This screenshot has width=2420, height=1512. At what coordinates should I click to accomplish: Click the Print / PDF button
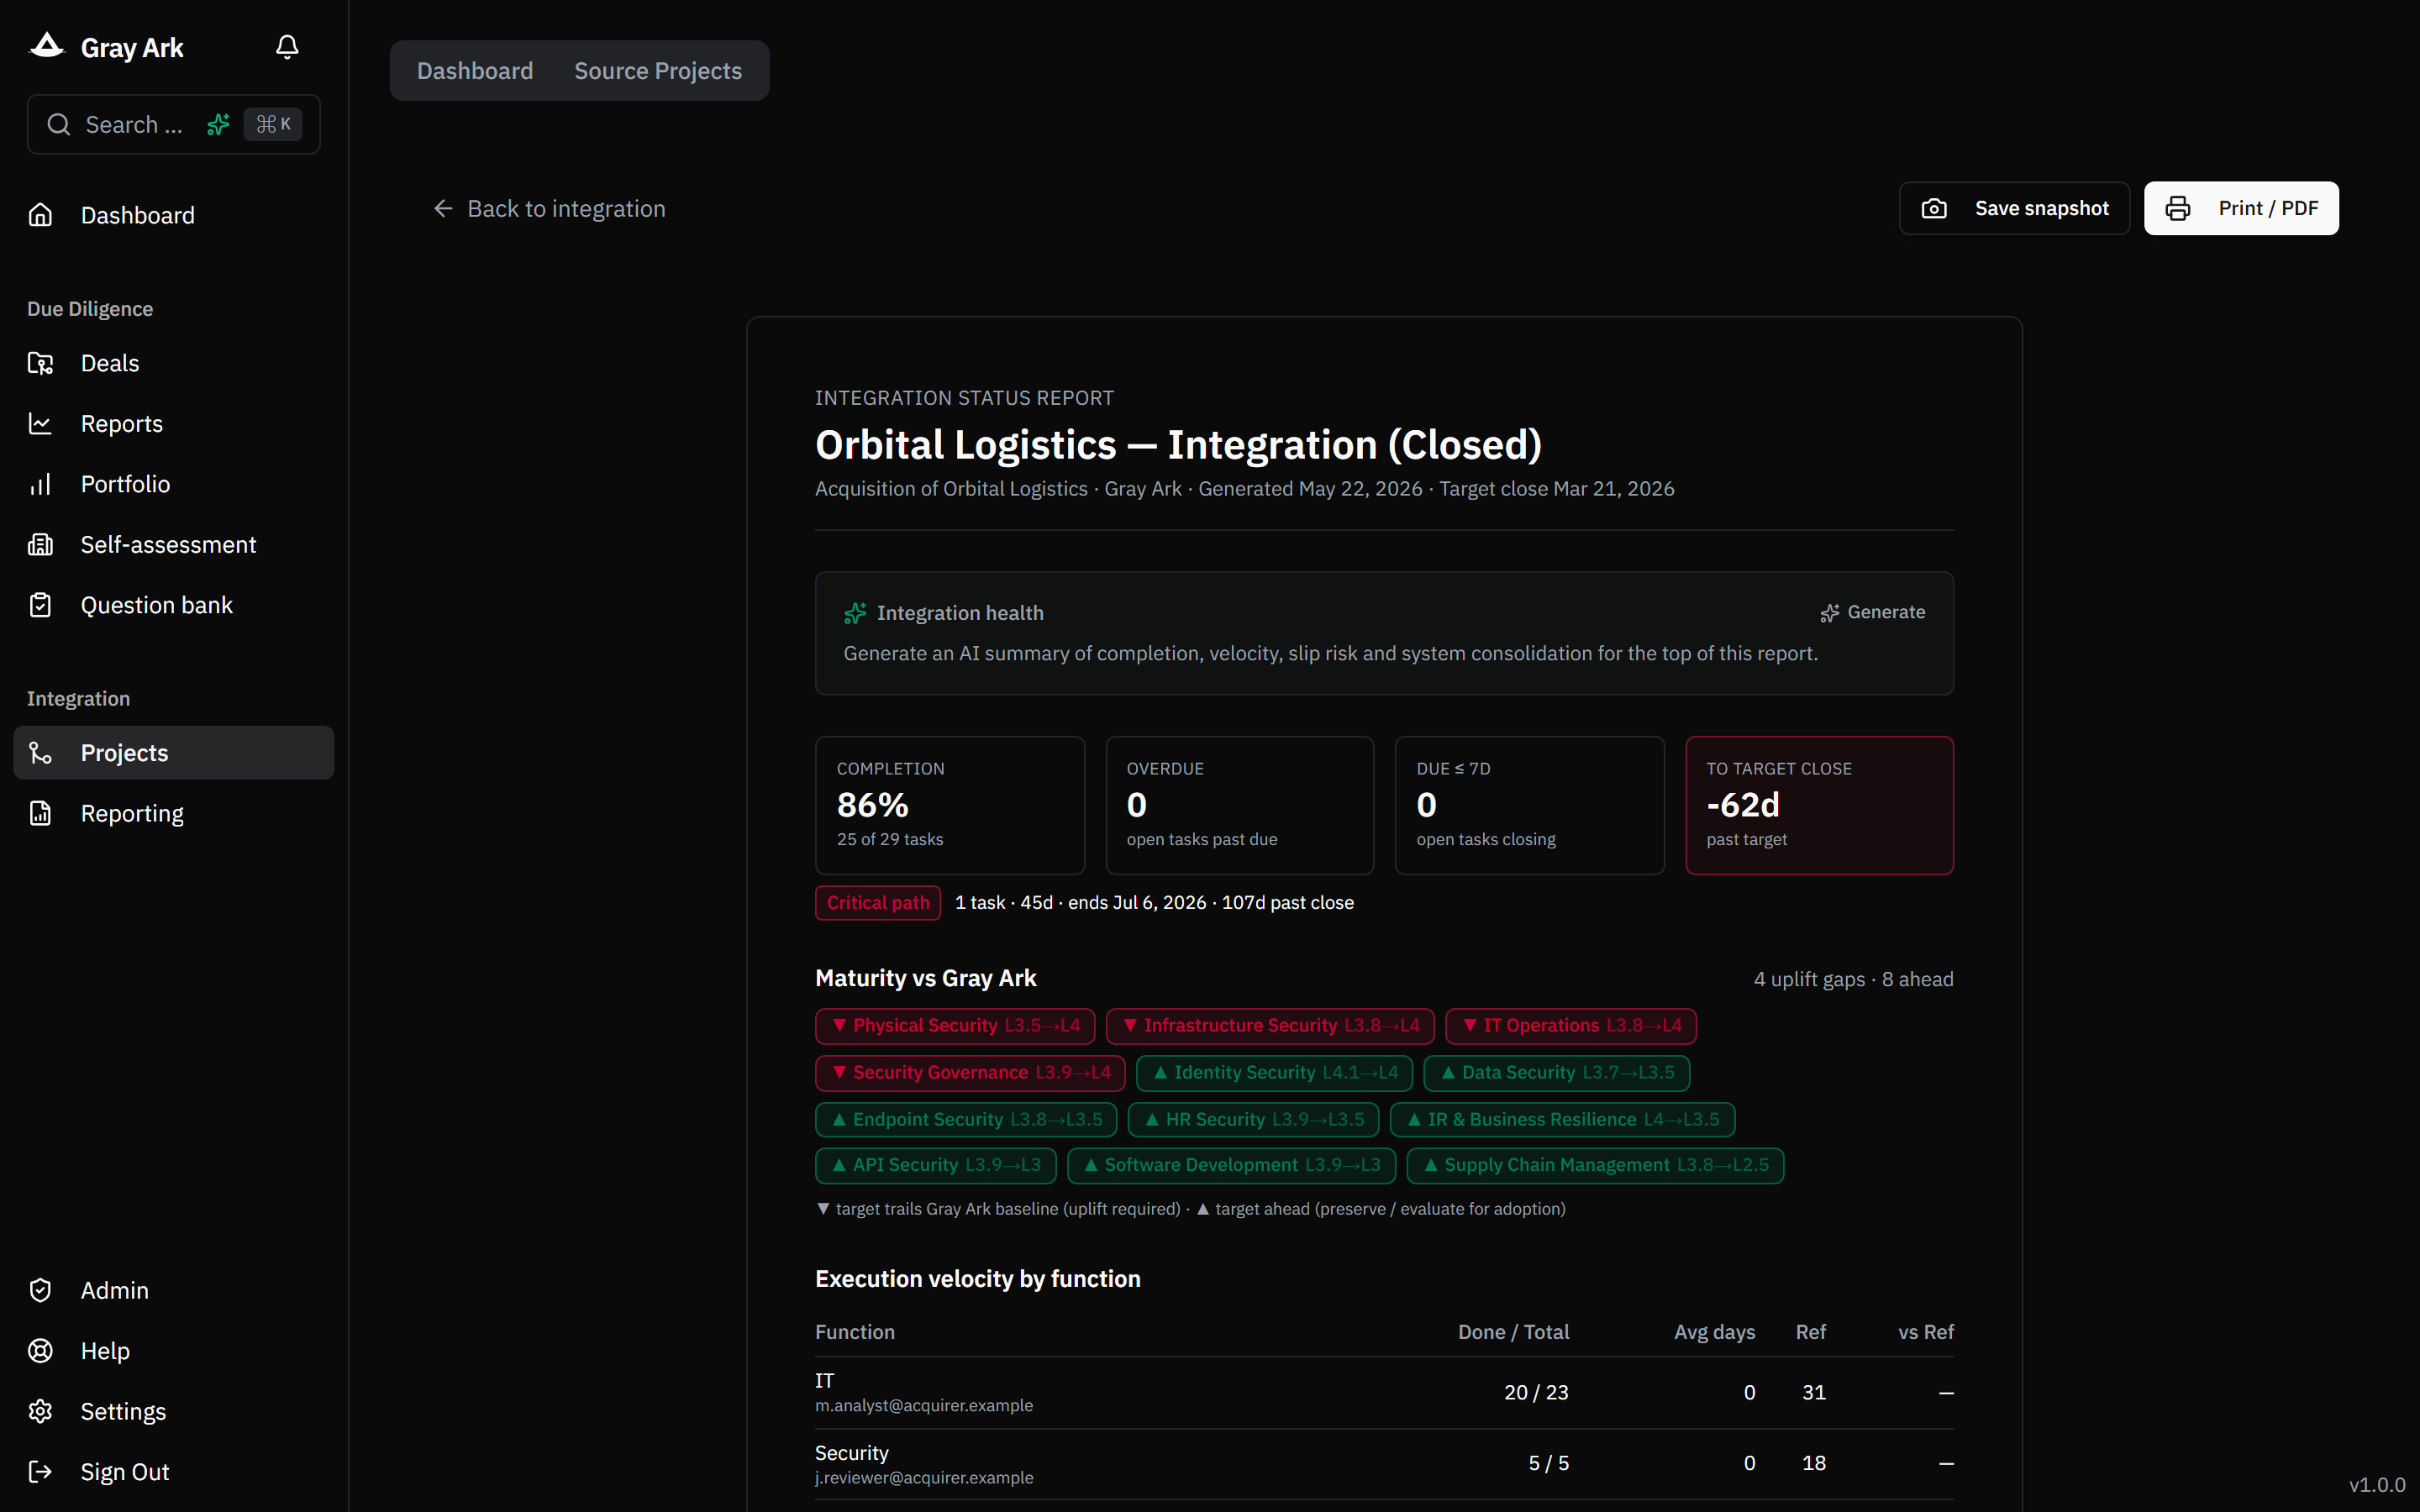[x=2241, y=208]
